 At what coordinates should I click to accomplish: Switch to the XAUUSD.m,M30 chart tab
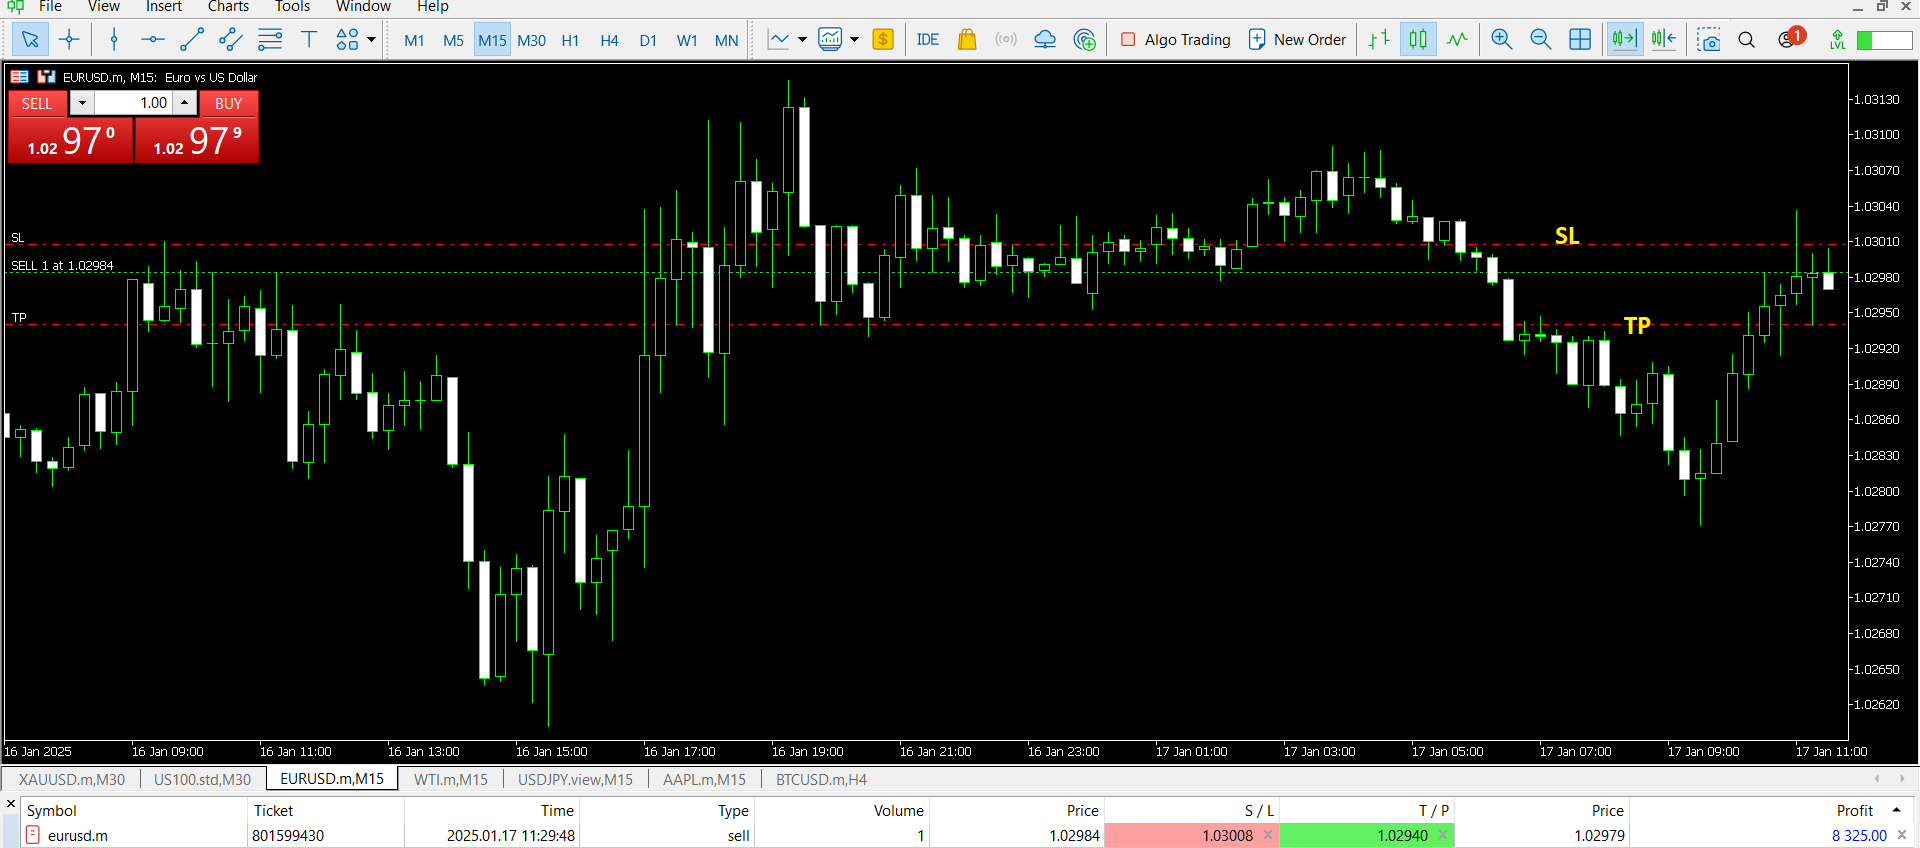pyautogui.click(x=72, y=779)
